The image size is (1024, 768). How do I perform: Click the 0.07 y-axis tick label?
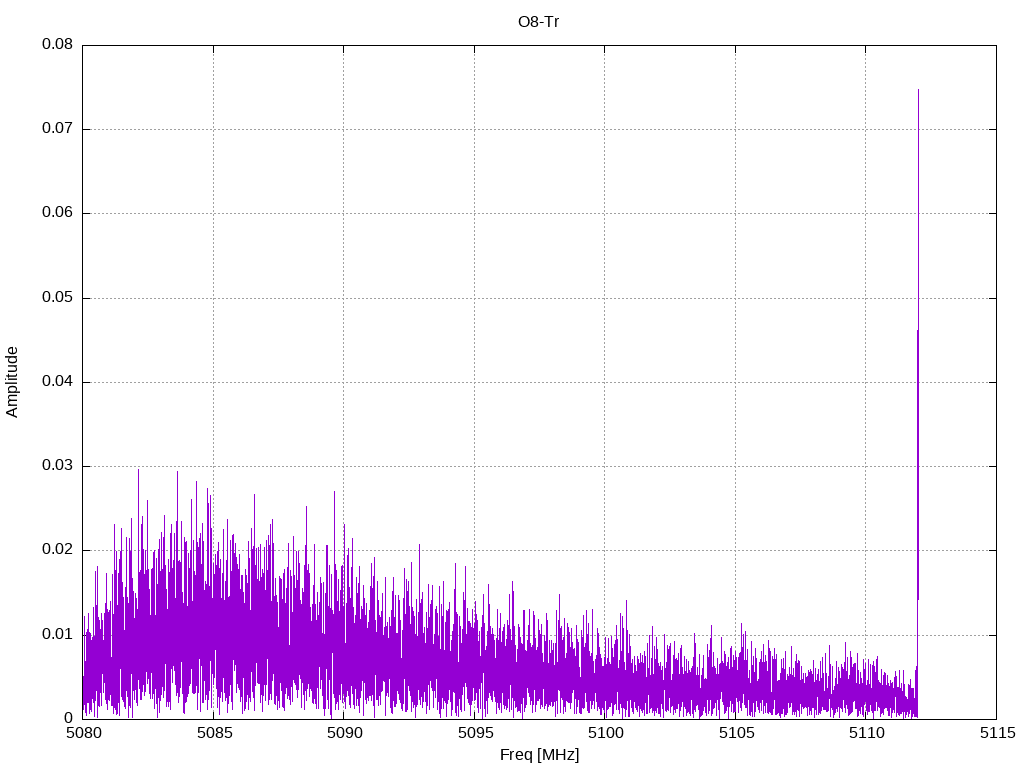coord(56,129)
